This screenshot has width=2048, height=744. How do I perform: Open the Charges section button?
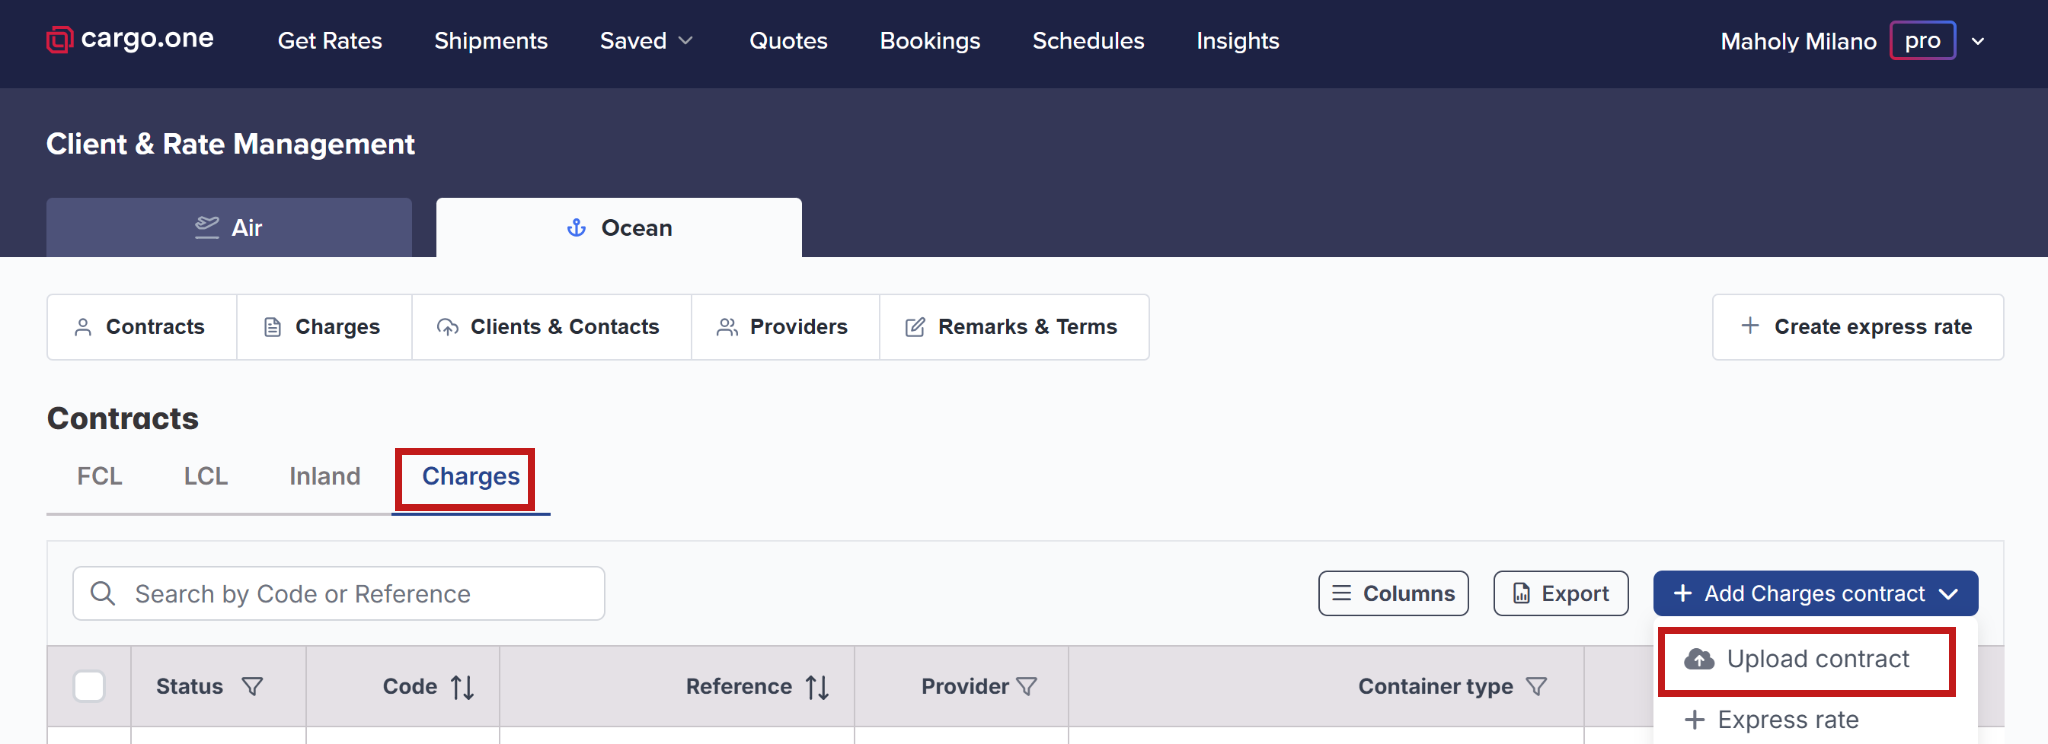tap(324, 327)
